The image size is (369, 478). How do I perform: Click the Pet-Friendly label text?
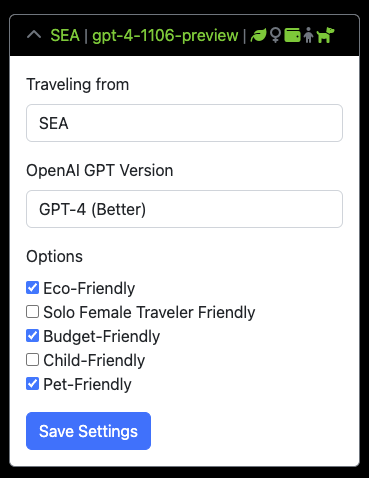click(87, 384)
